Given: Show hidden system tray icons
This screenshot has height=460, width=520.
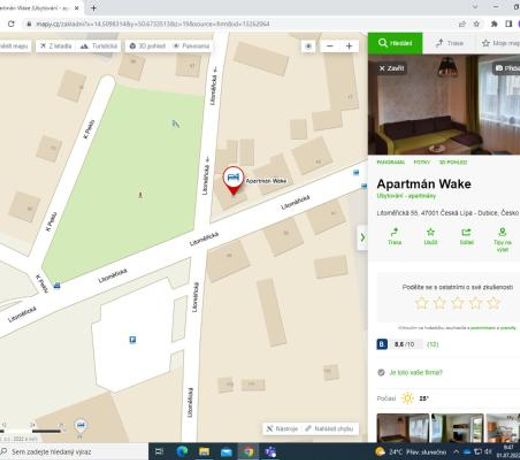Looking at the screenshot, I should (x=456, y=452).
